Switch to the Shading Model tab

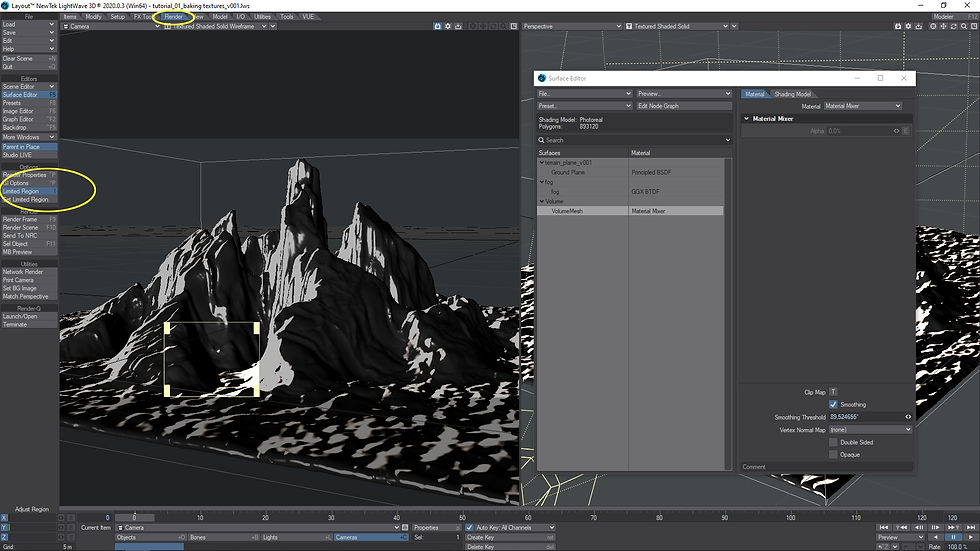(x=792, y=94)
